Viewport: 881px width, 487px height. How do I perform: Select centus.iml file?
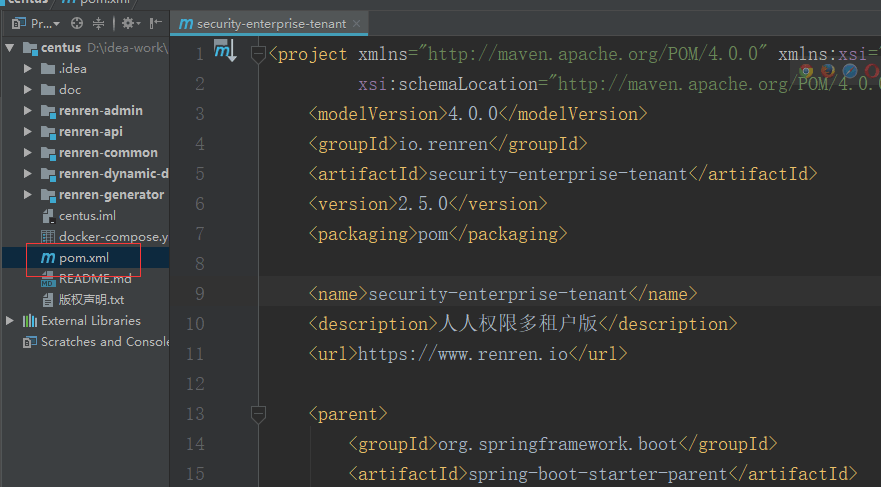pos(87,216)
